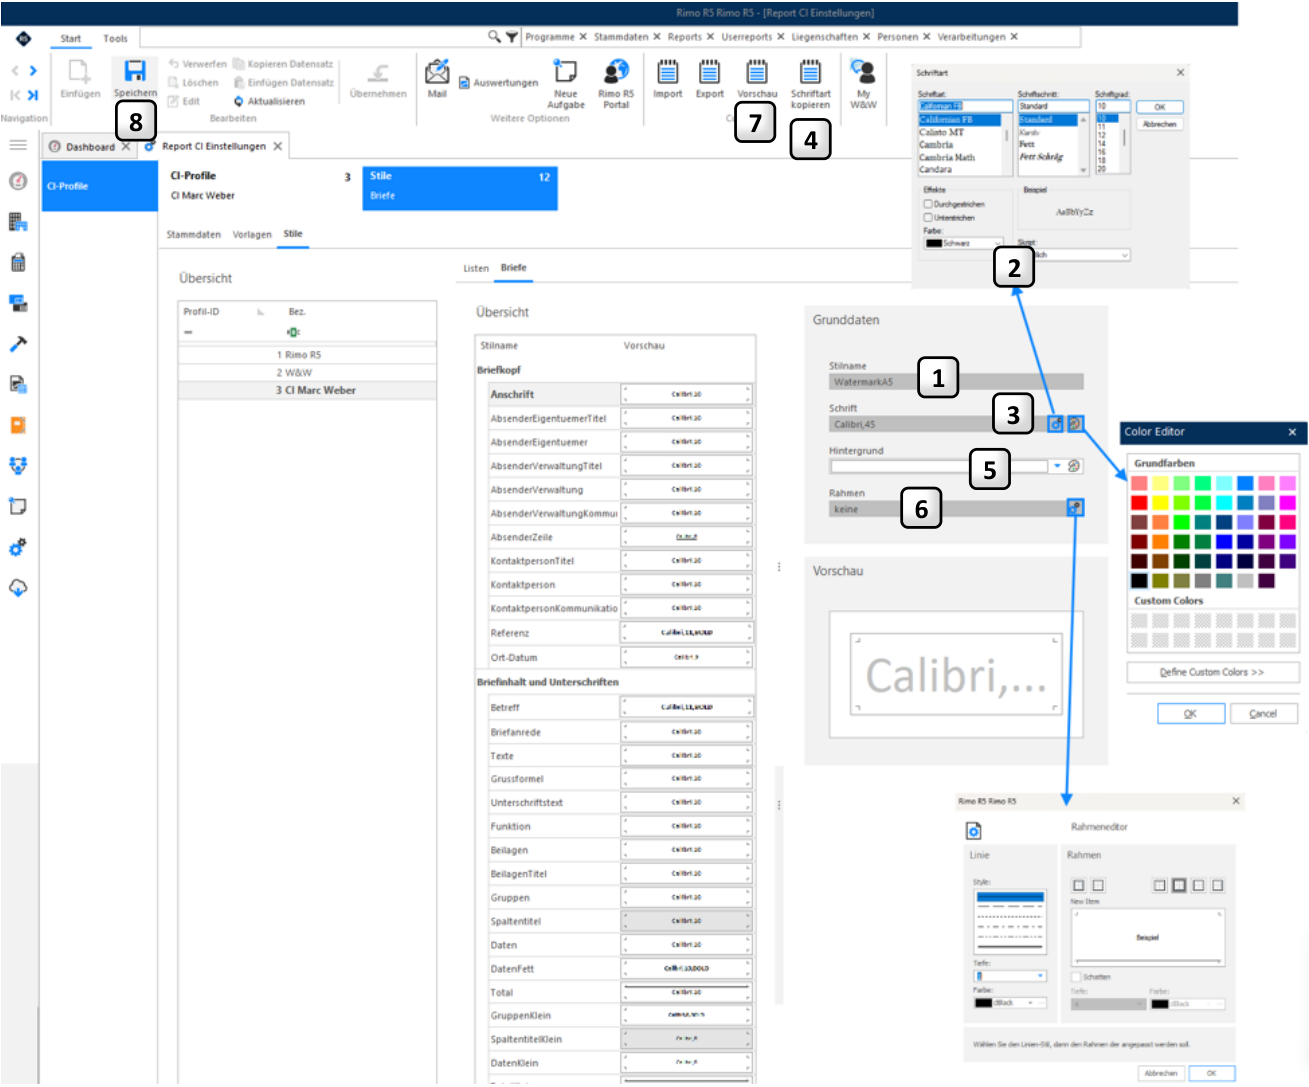Click Abbrechen in the Rahmeneditor dialog
Viewport: 1309px width, 1087px height.
click(1160, 1073)
